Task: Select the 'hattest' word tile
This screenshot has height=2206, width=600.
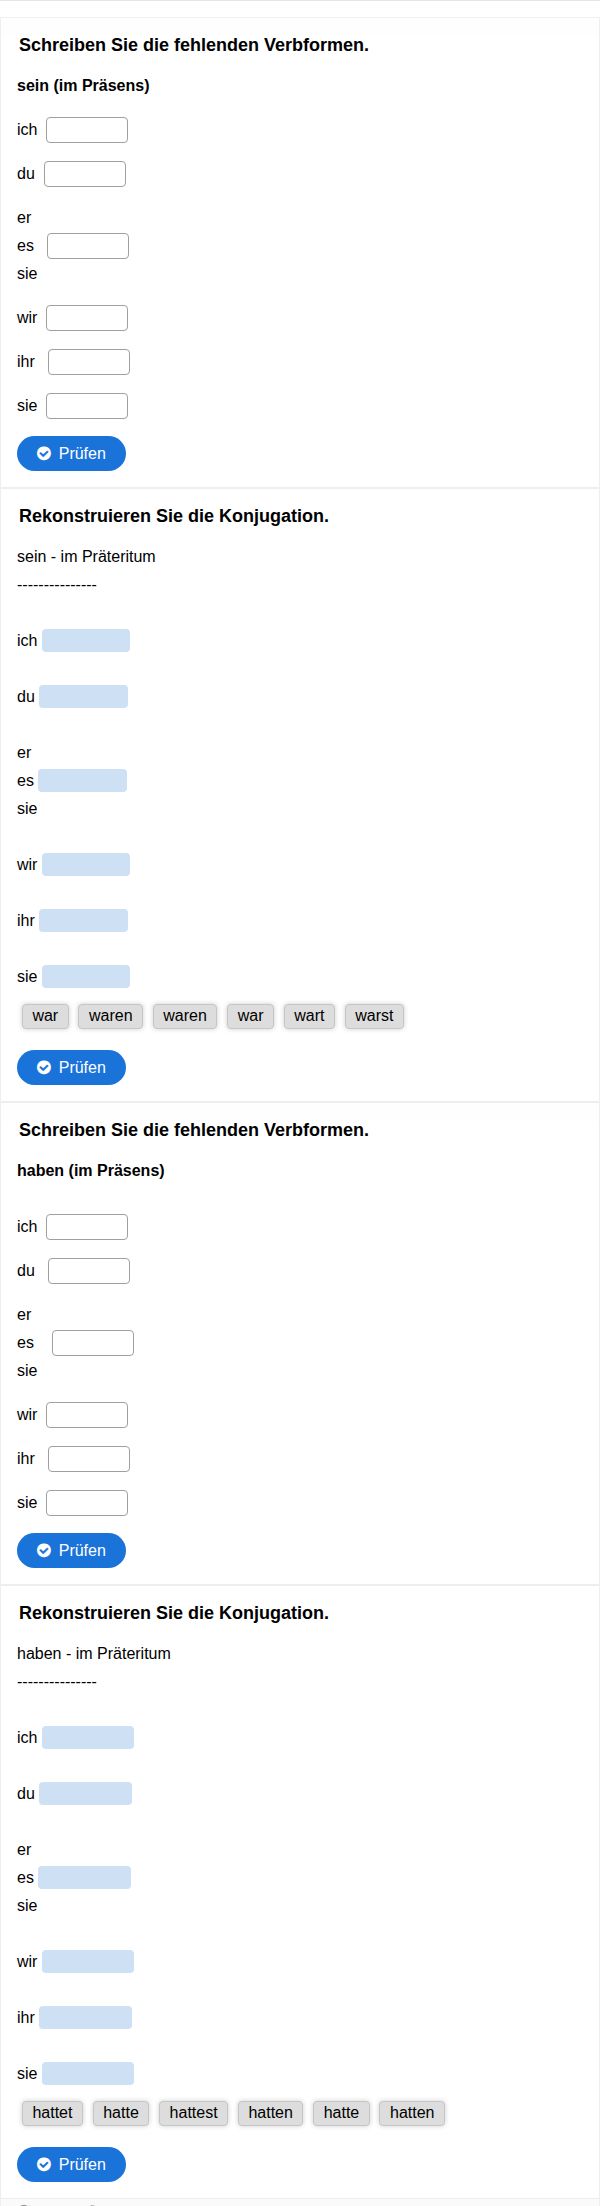Action: [x=193, y=2113]
